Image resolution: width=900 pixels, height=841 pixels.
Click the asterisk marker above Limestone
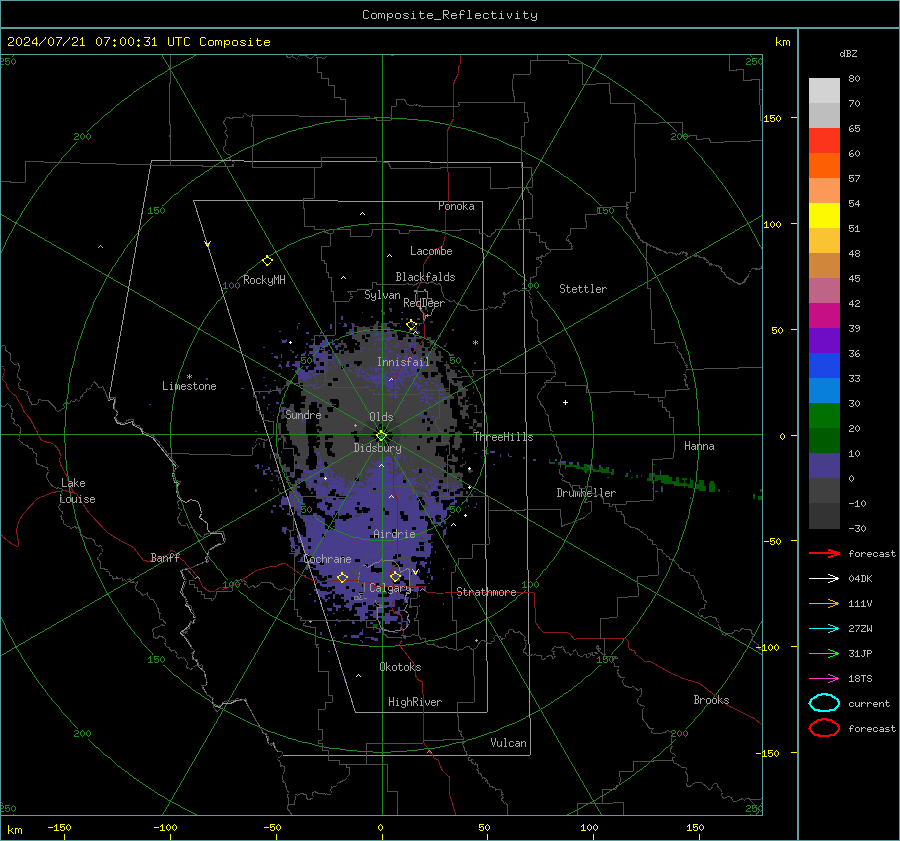coord(189,377)
